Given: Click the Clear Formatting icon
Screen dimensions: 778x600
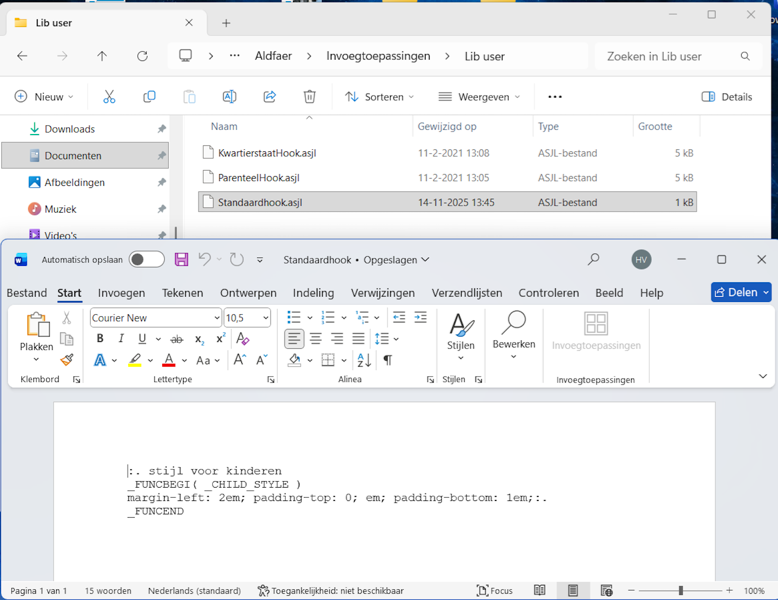Looking at the screenshot, I should (x=242, y=339).
